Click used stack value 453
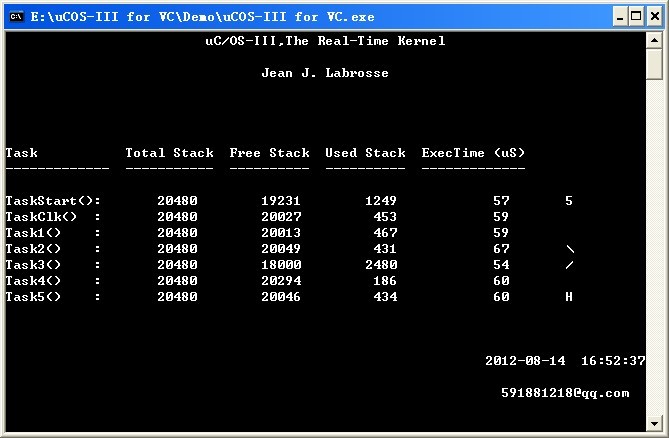The height and width of the screenshot is (438, 669). [385, 217]
